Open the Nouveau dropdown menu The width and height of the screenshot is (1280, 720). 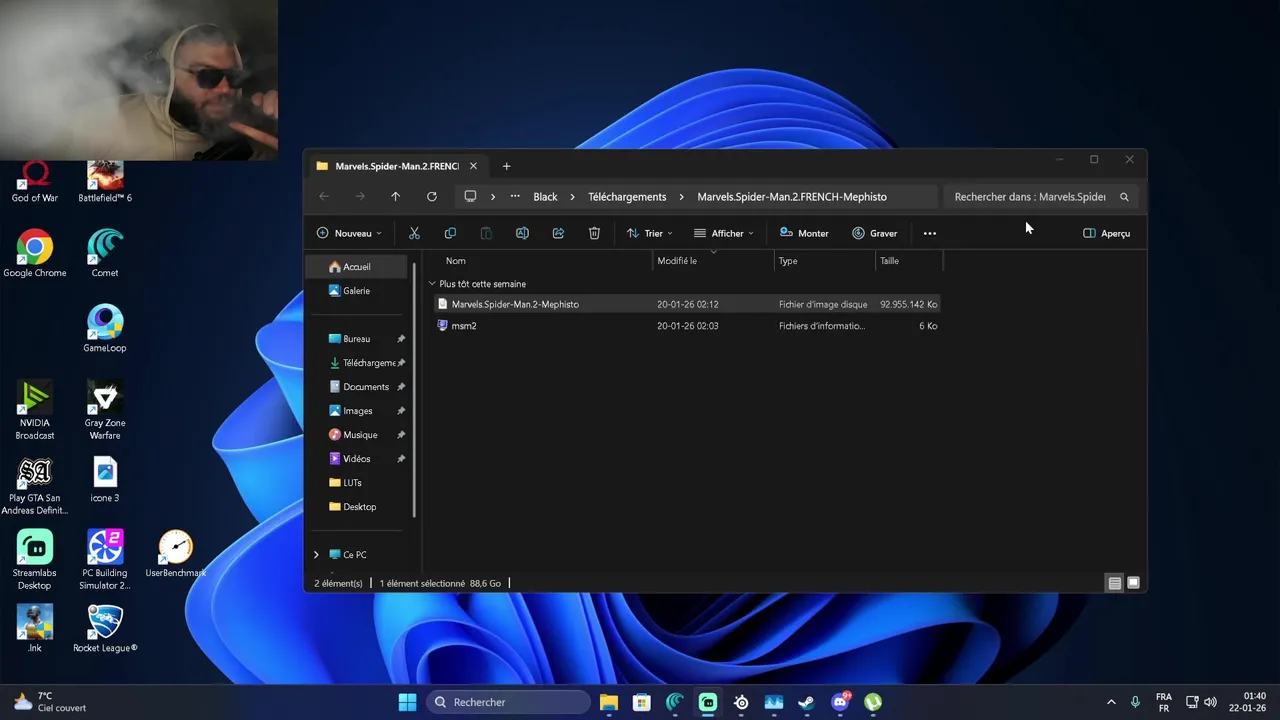pyautogui.click(x=349, y=233)
